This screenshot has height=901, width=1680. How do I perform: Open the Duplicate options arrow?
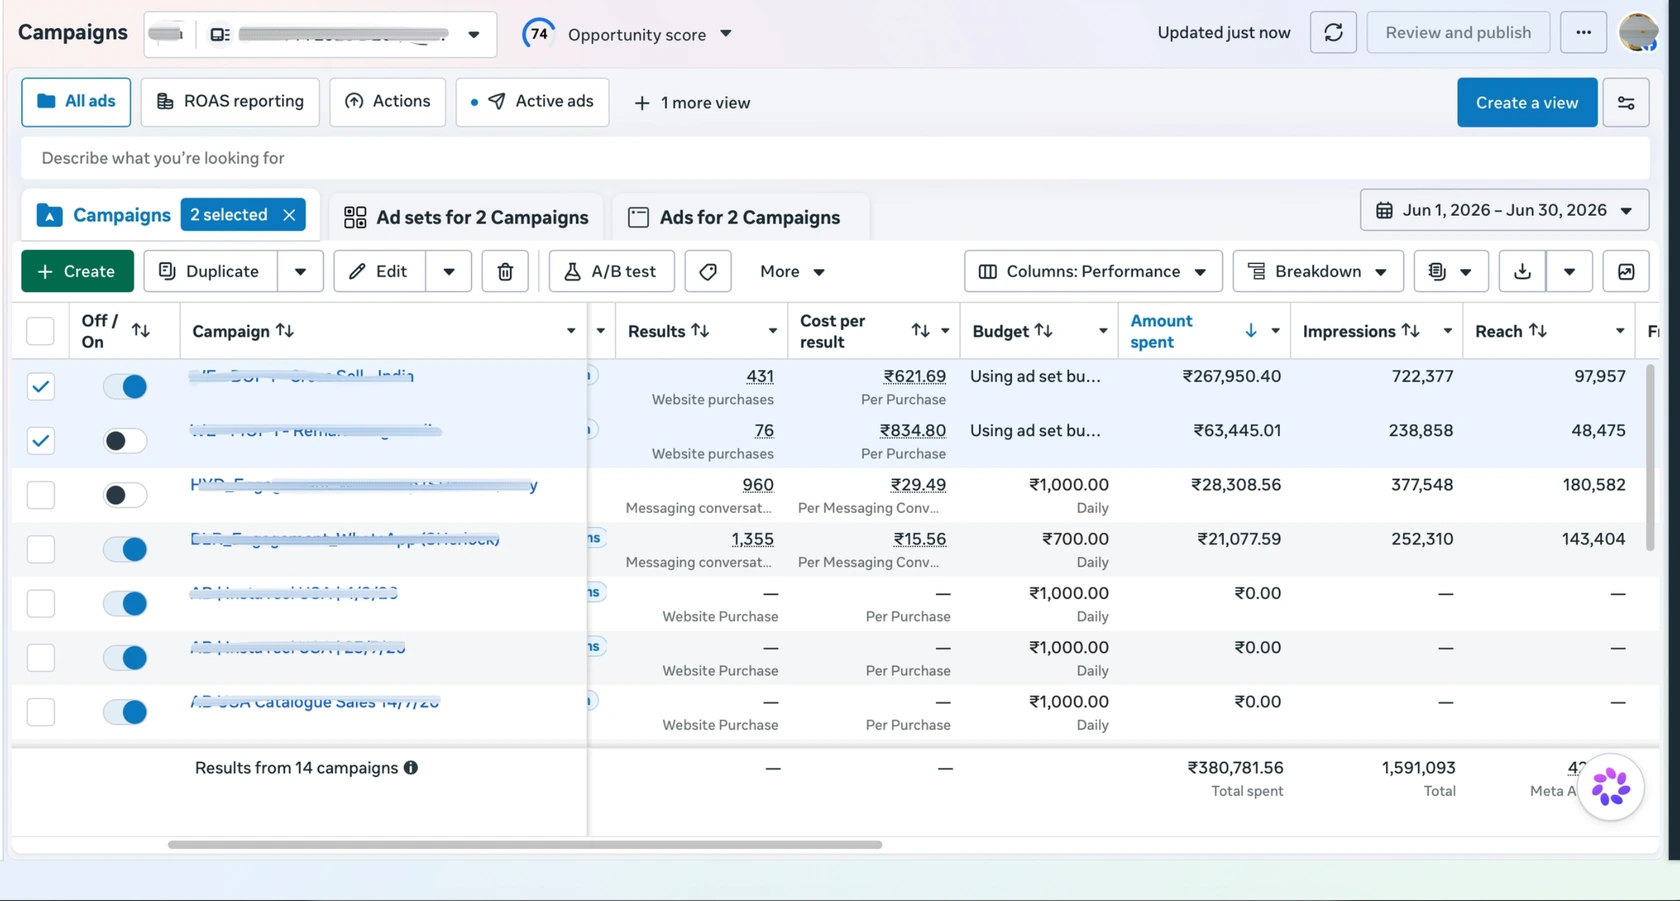coord(300,272)
